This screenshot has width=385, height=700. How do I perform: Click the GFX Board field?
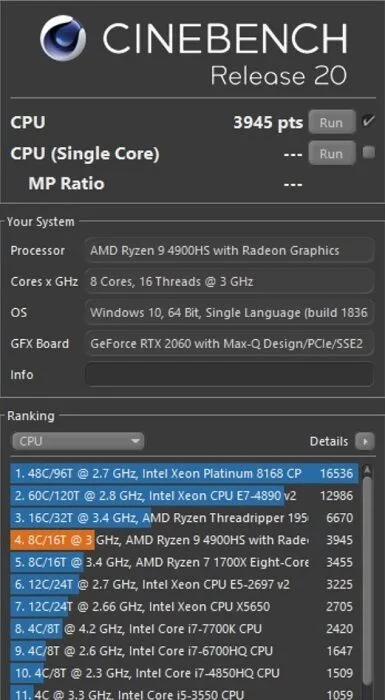230,343
